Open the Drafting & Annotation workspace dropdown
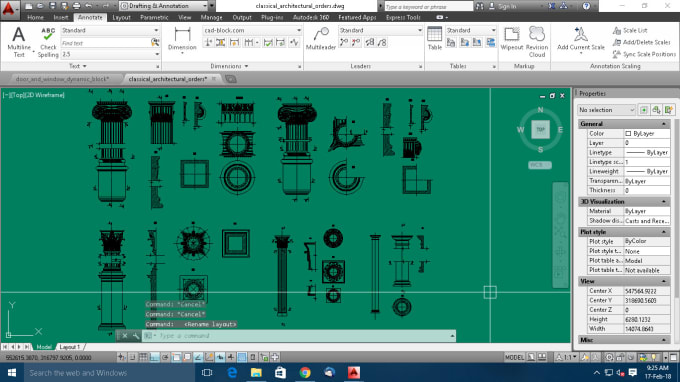The width and height of the screenshot is (680, 382). tap(164, 6)
